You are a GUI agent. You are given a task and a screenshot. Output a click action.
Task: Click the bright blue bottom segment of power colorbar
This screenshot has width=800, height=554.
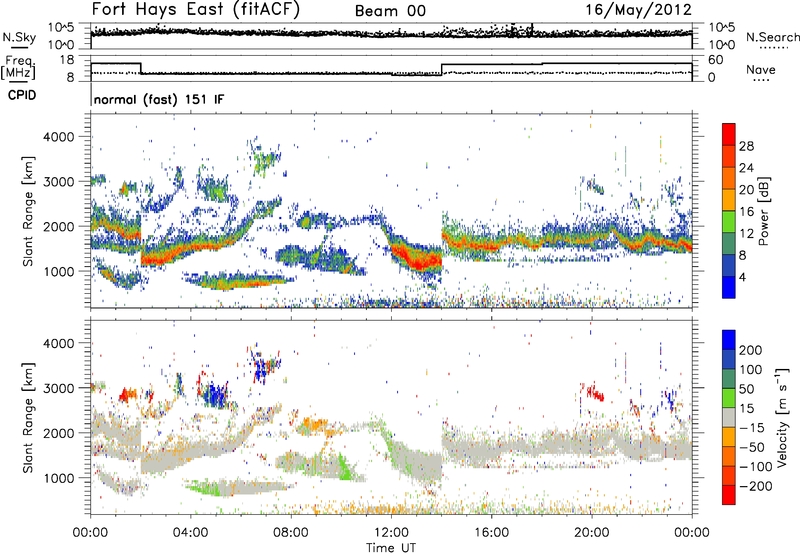(729, 287)
